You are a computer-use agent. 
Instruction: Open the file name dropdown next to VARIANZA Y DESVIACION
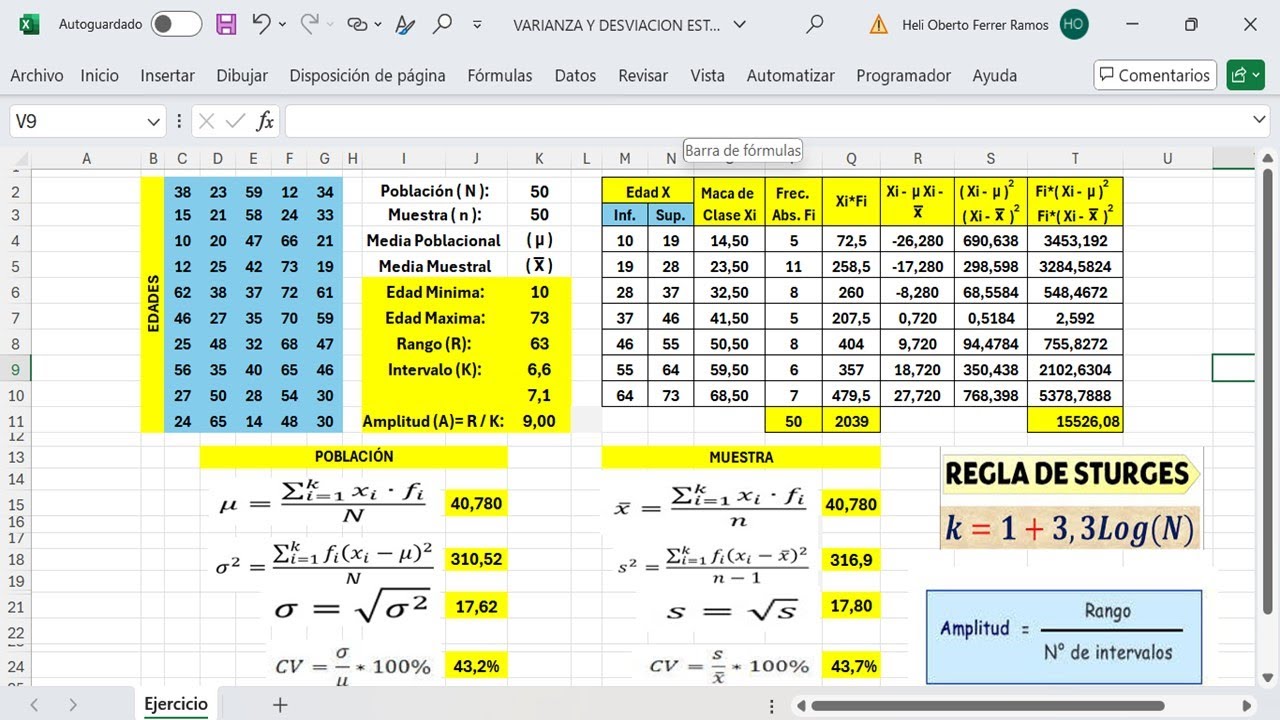click(x=739, y=24)
